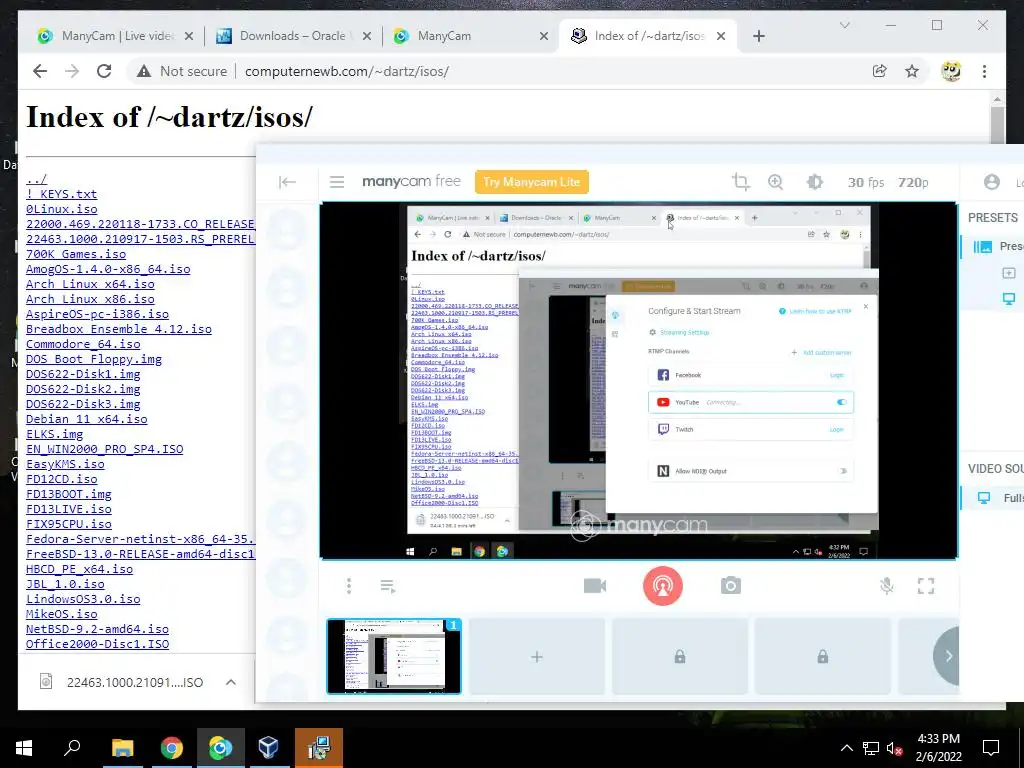This screenshot has height=768, width=1024.
Task: Select the desktop preset monitor icon
Action: pyautogui.click(x=1009, y=299)
